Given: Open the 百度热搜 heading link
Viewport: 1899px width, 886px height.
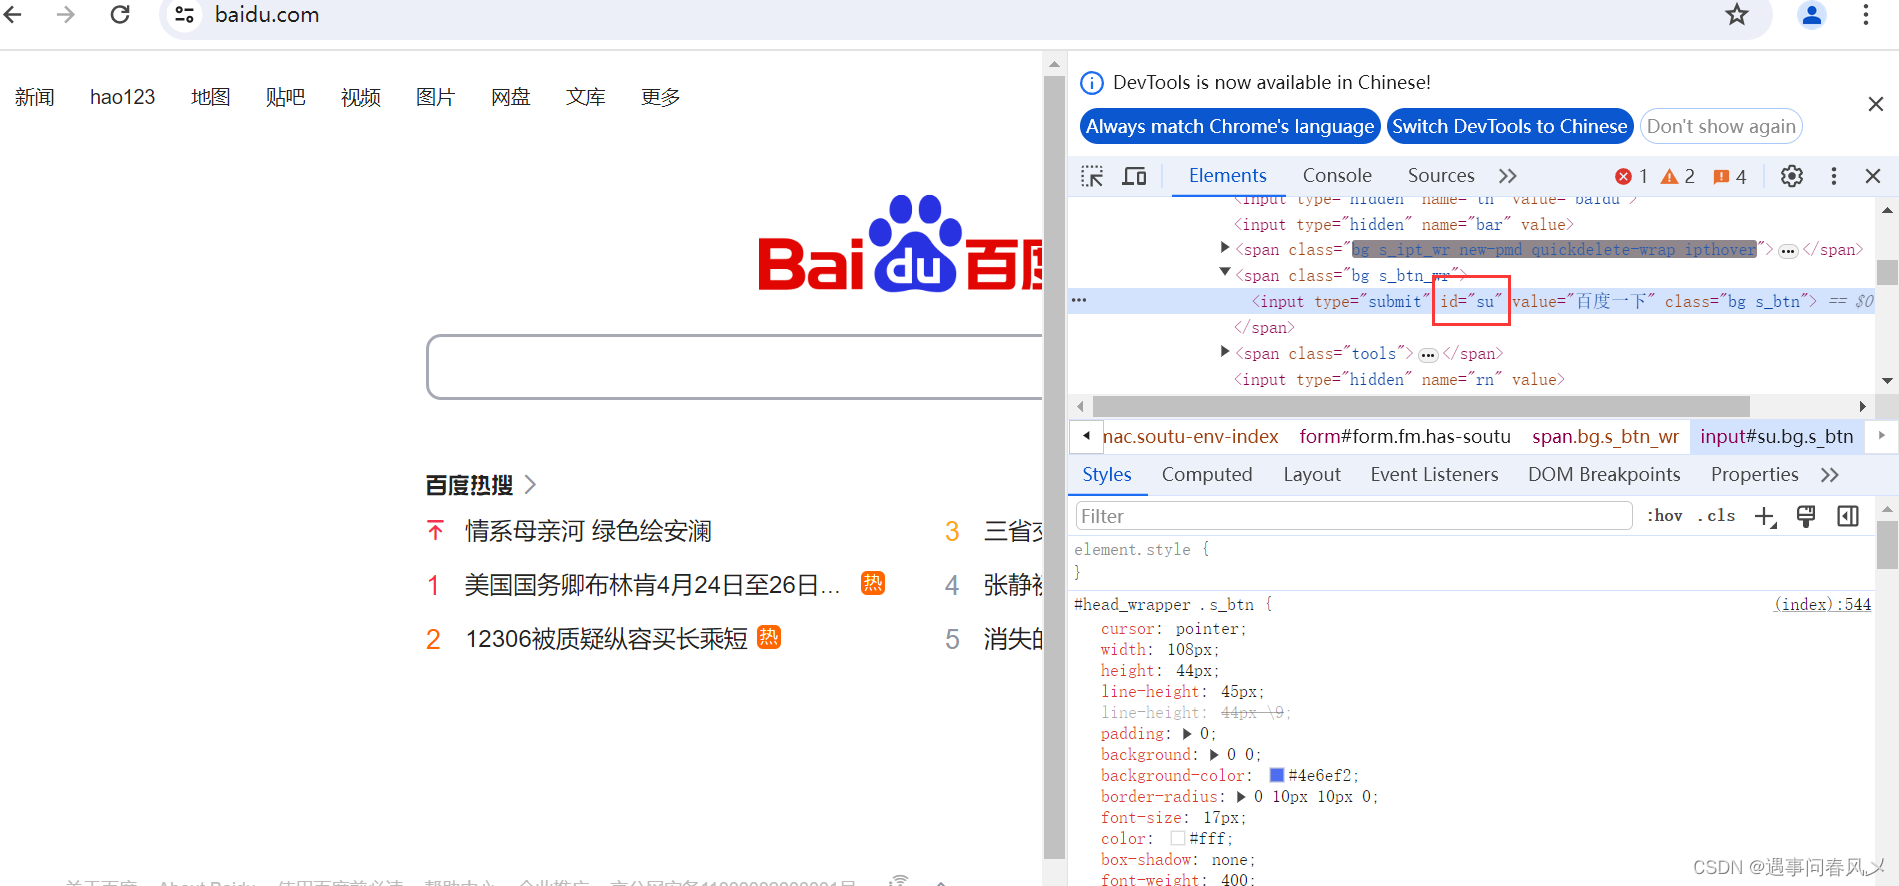Looking at the screenshot, I should tap(480, 485).
